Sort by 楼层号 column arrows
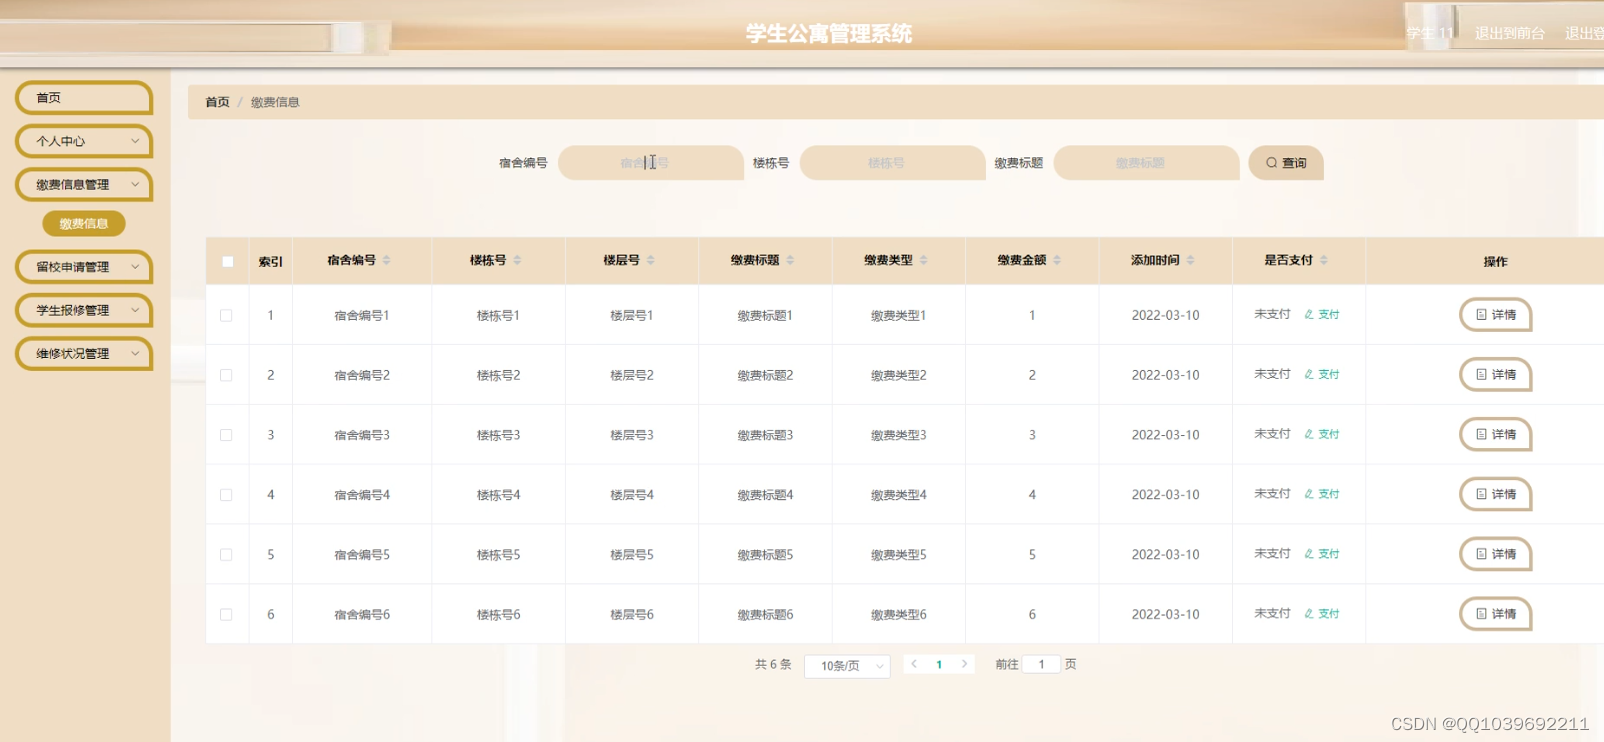Viewport: 1604px width, 742px height. click(651, 260)
